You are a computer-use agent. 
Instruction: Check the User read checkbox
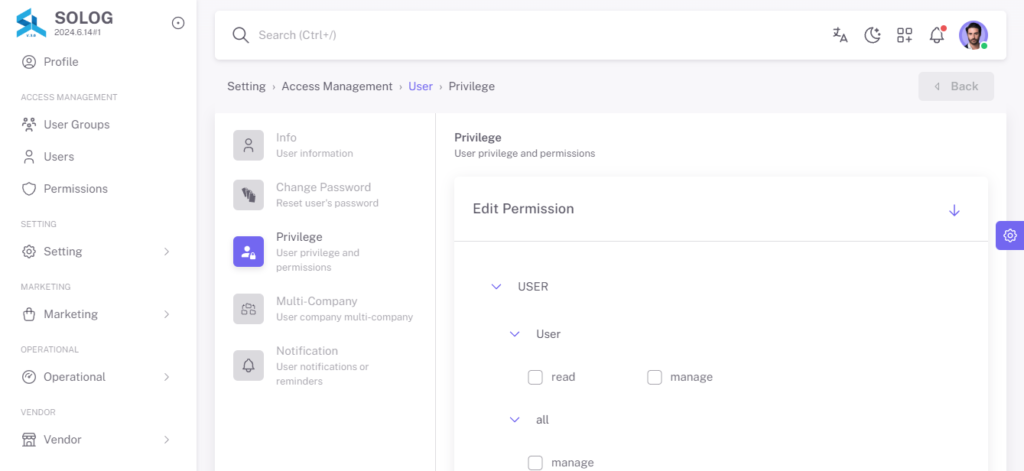(x=536, y=378)
